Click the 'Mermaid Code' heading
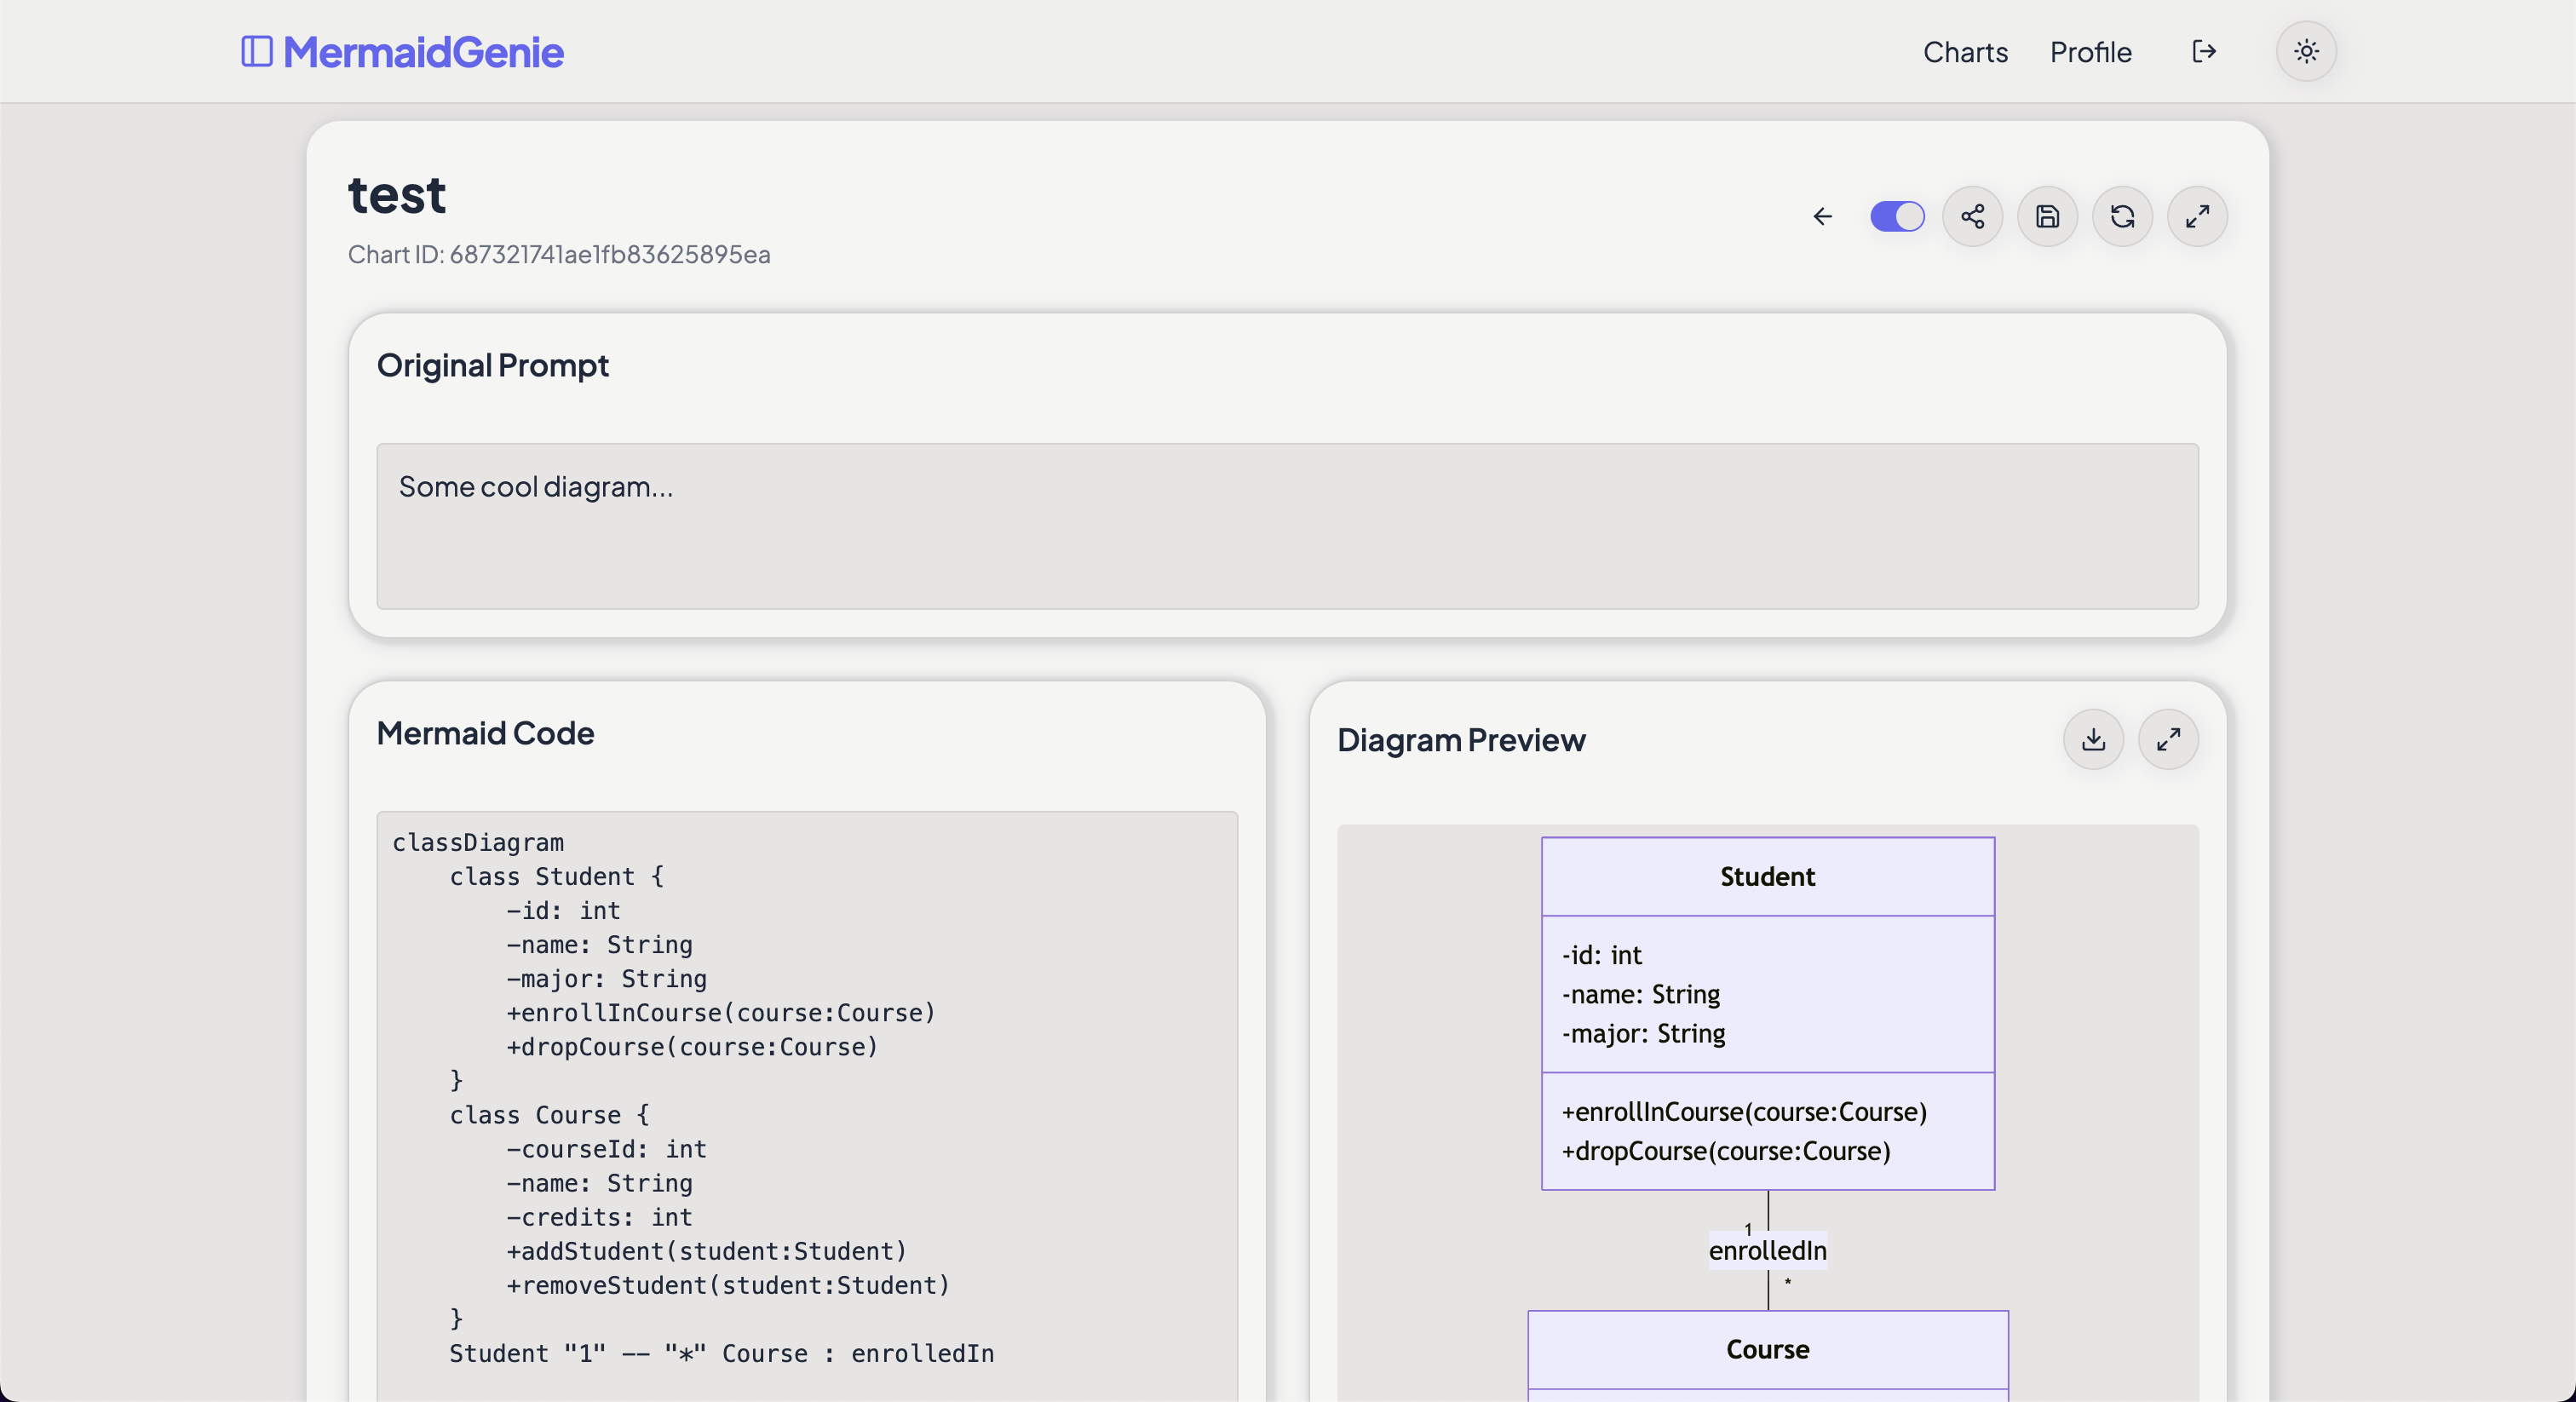The height and width of the screenshot is (1402, 2576). (485, 733)
